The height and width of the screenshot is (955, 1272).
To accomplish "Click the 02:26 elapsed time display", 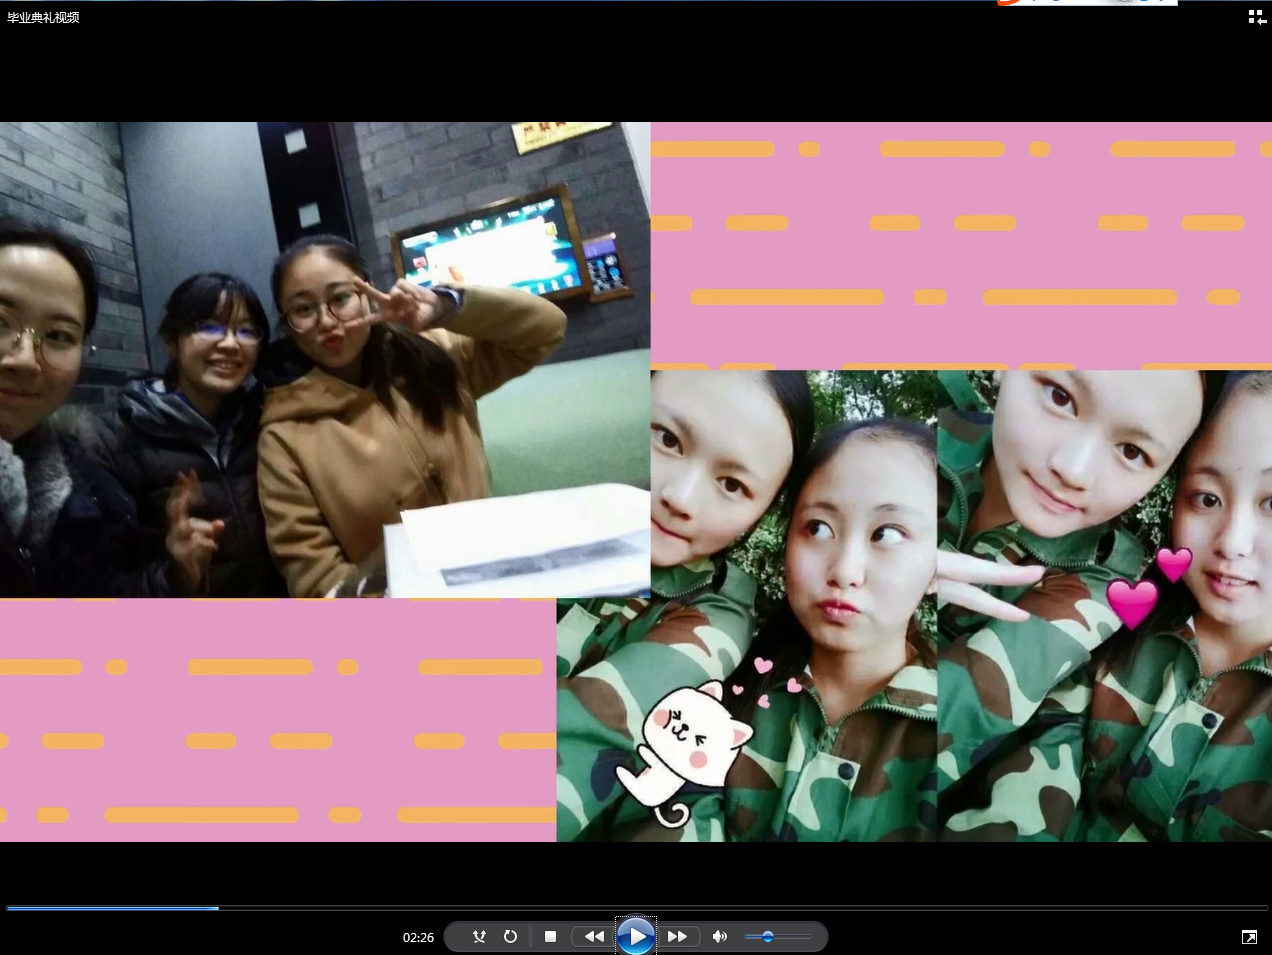I will click(x=418, y=938).
